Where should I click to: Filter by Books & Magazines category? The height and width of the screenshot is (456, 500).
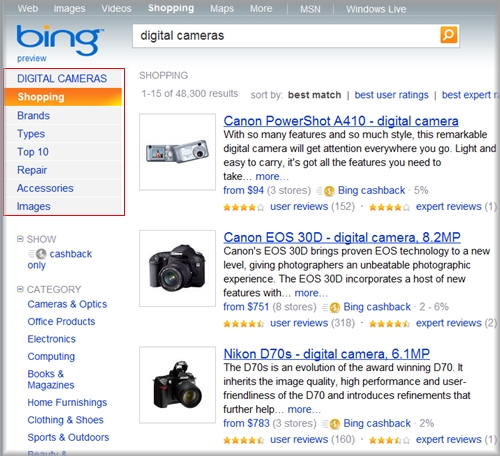tap(51, 379)
